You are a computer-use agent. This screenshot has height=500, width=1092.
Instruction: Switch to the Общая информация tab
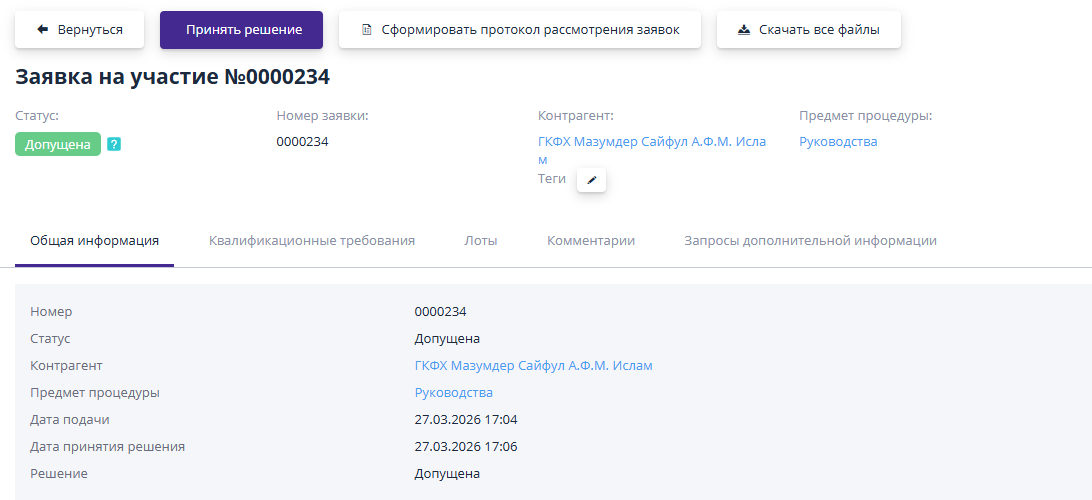click(x=94, y=241)
